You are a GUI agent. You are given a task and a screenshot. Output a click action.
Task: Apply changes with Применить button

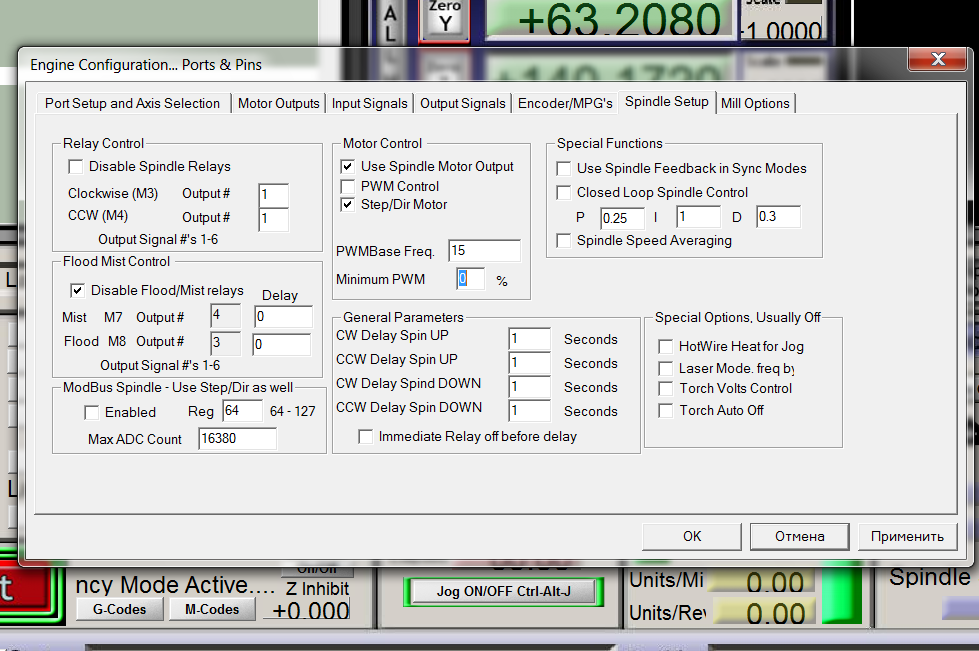(907, 536)
